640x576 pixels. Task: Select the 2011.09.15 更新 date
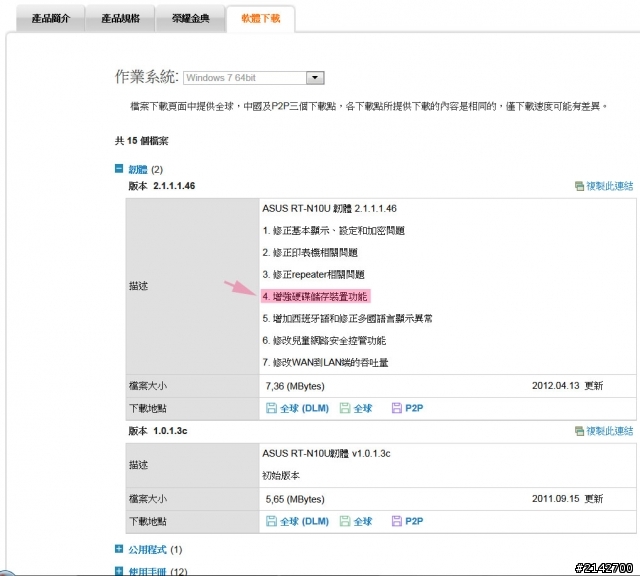[x=567, y=499]
